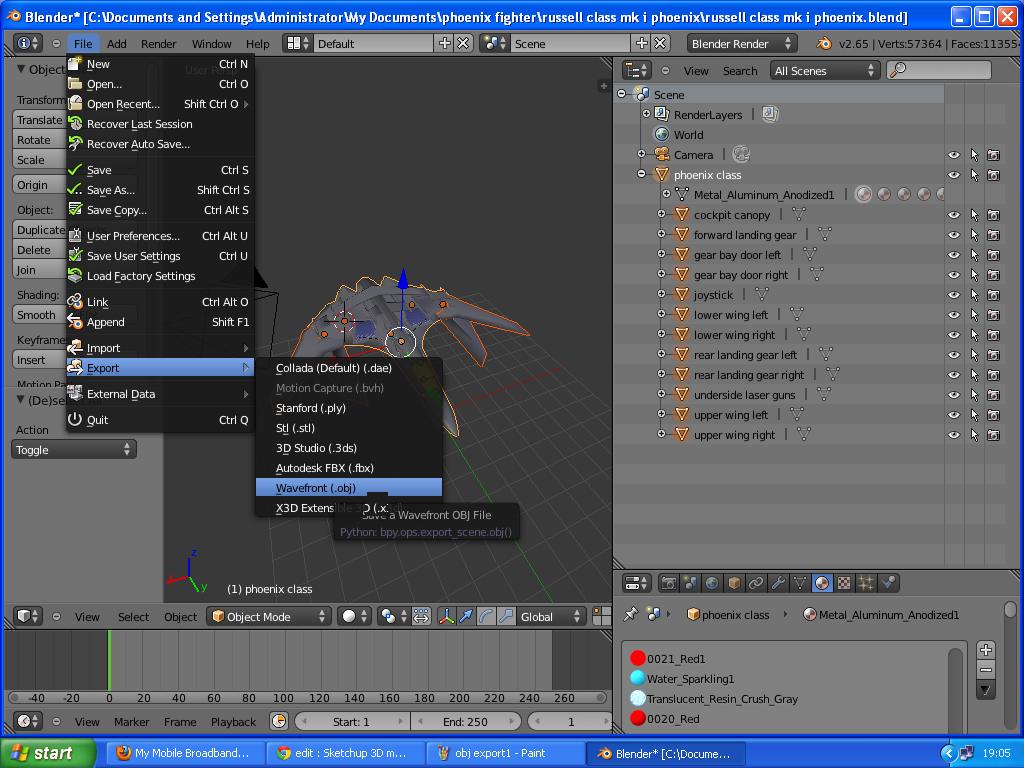Click the Object cube properties icon

point(734,583)
